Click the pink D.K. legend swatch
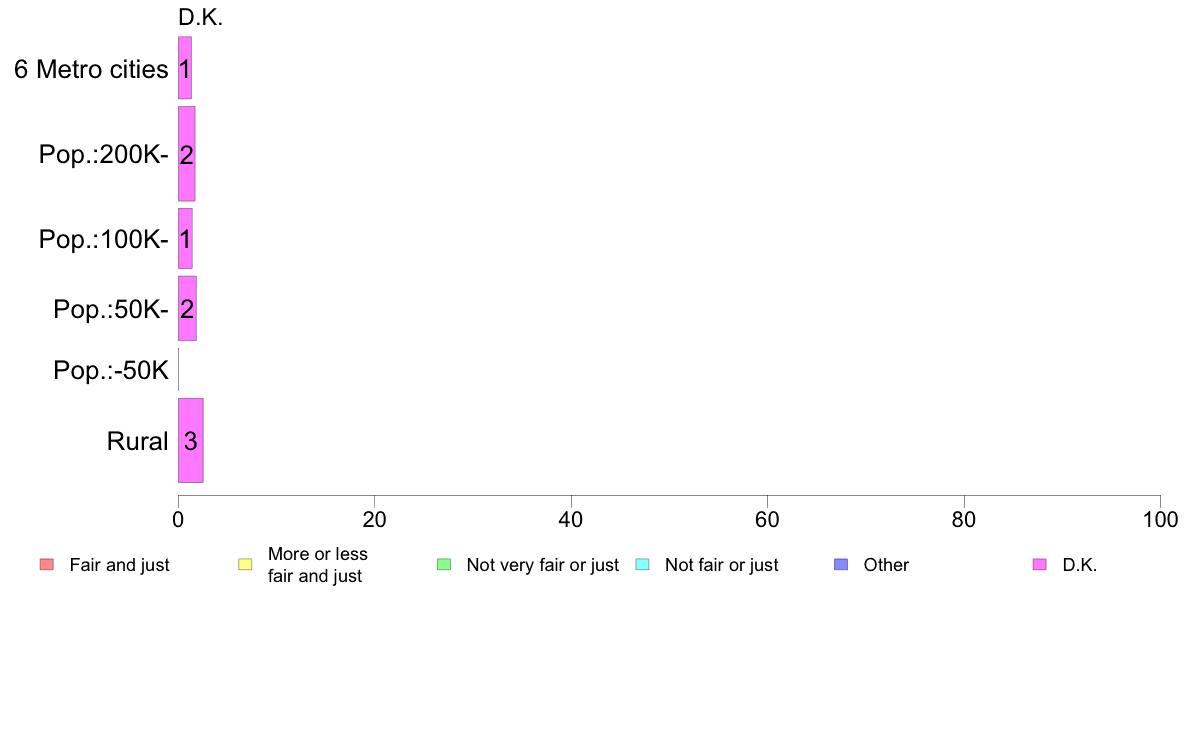Viewport: 1188px width, 736px height. (1040, 565)
